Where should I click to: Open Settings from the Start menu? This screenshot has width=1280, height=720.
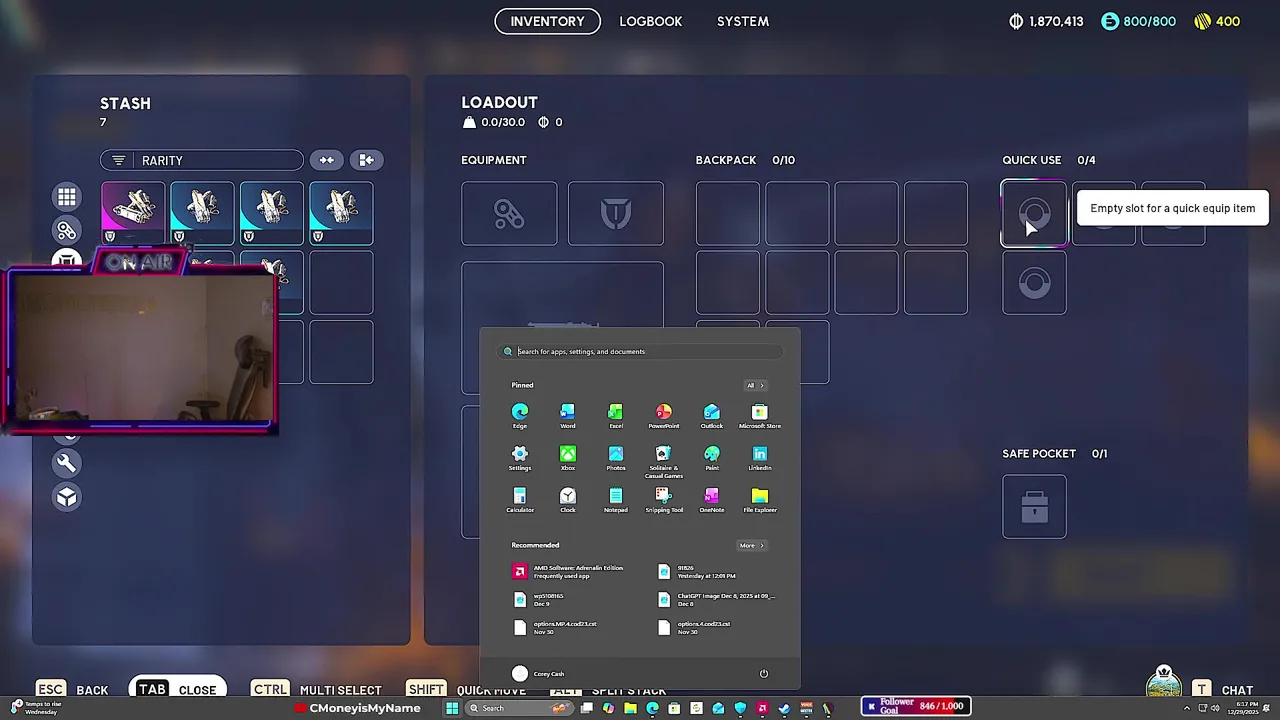point(520,458)
